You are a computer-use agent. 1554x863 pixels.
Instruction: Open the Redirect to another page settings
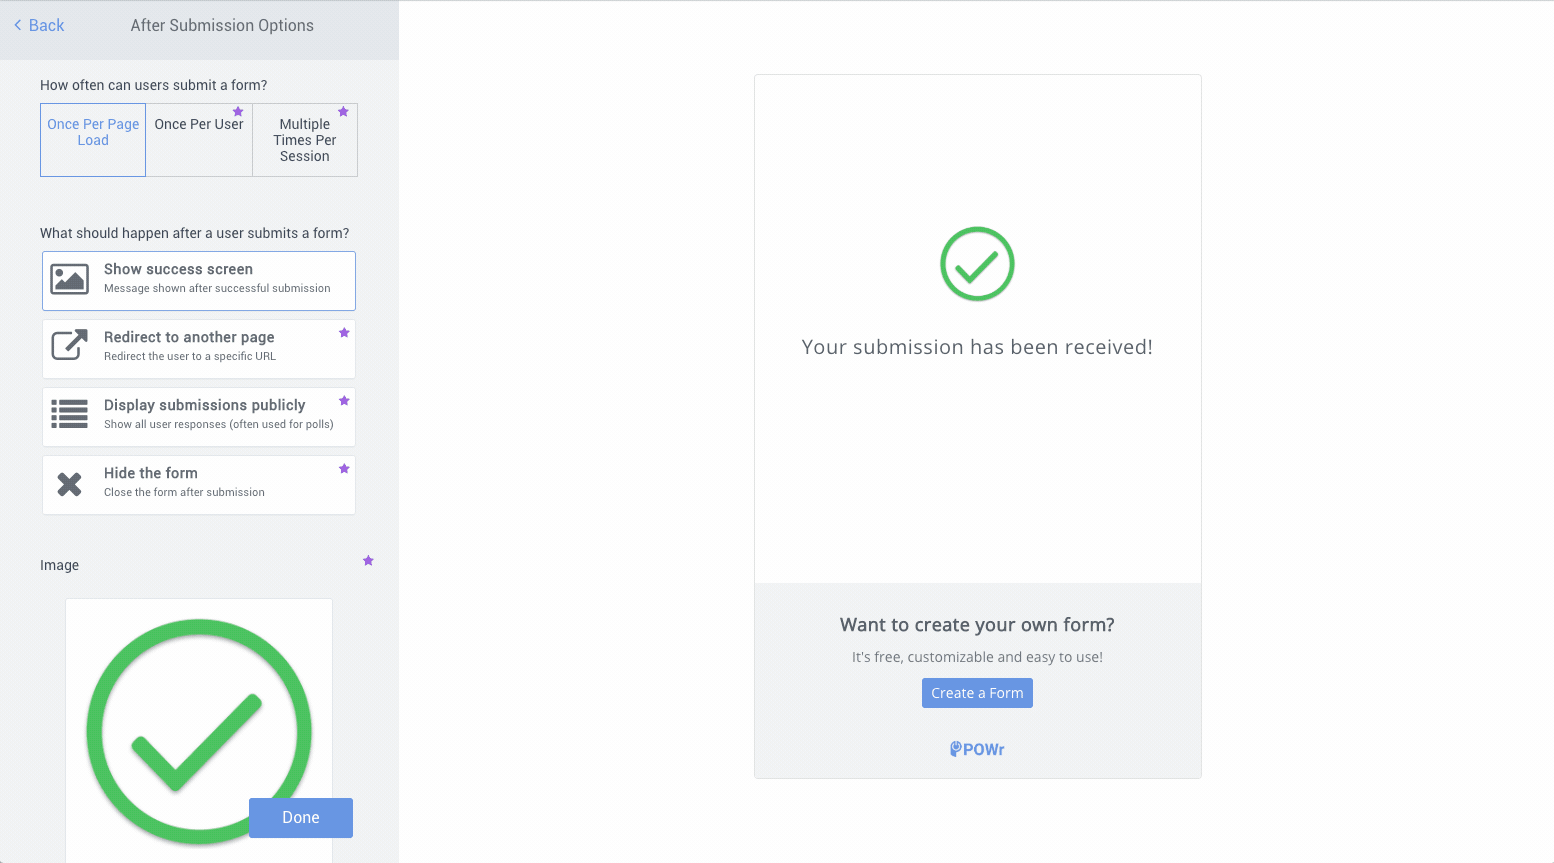198,348
